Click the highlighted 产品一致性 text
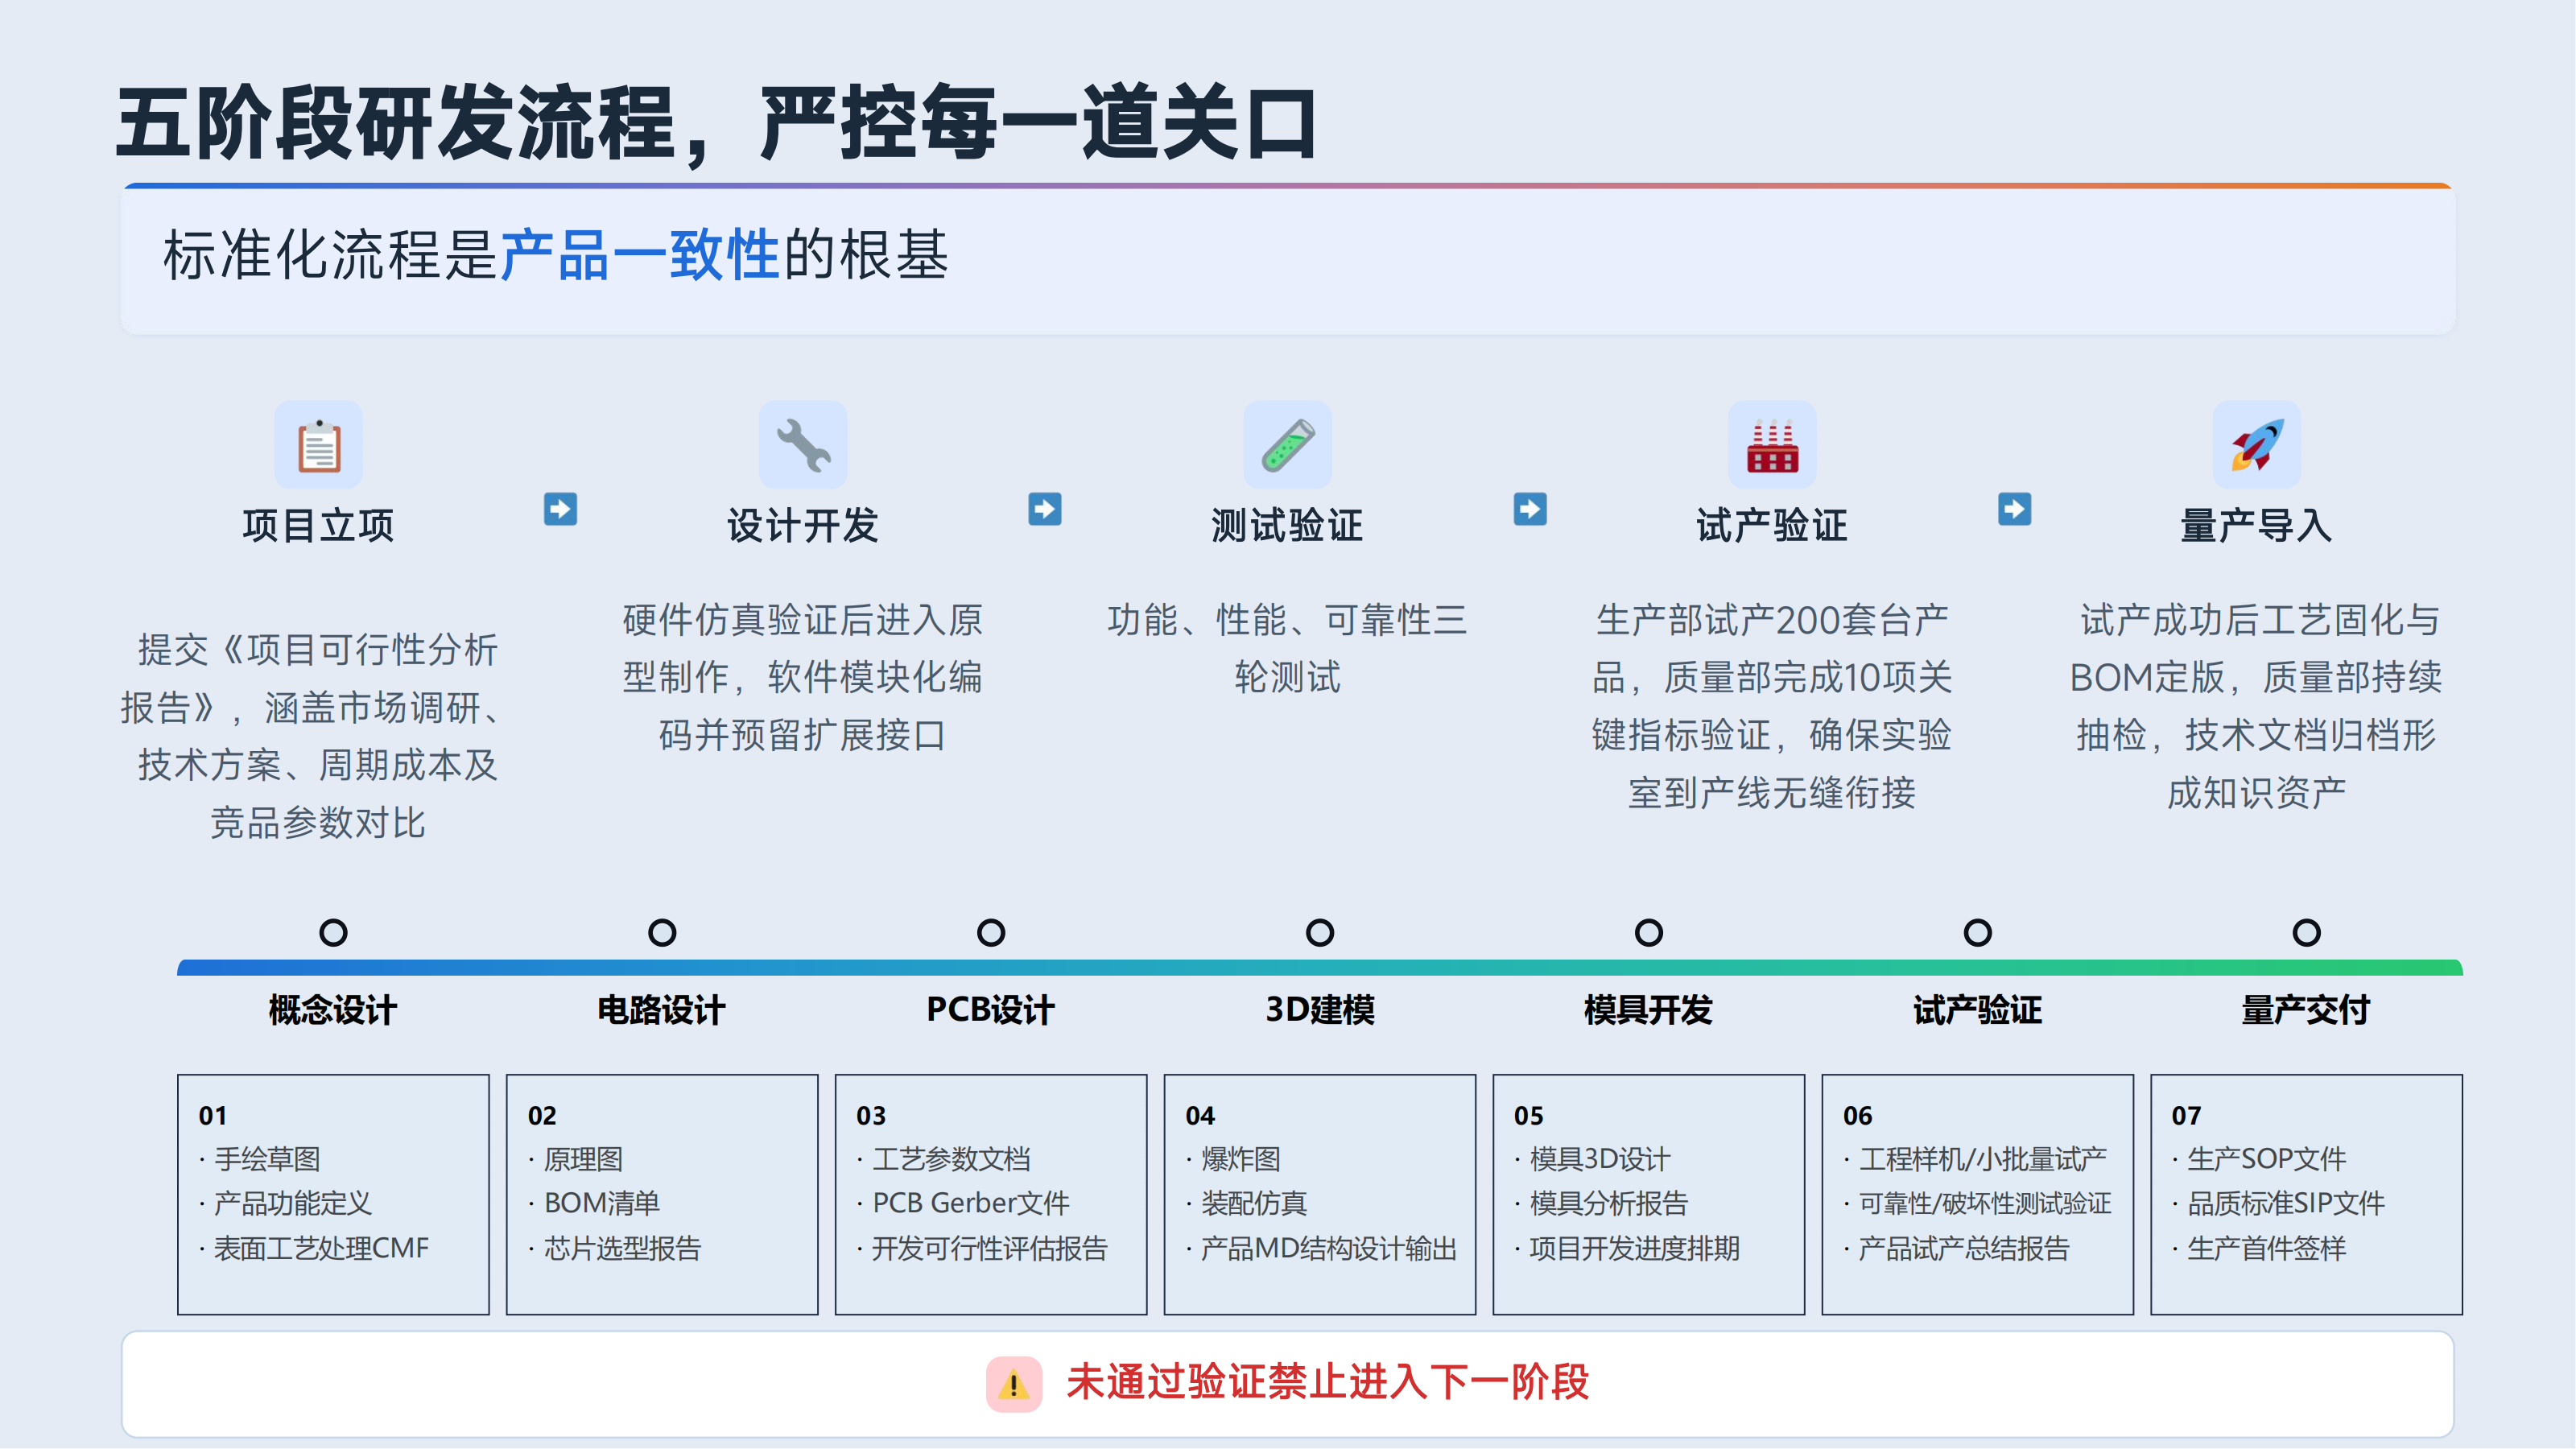2576x1449 pixels. pos(639,255)
